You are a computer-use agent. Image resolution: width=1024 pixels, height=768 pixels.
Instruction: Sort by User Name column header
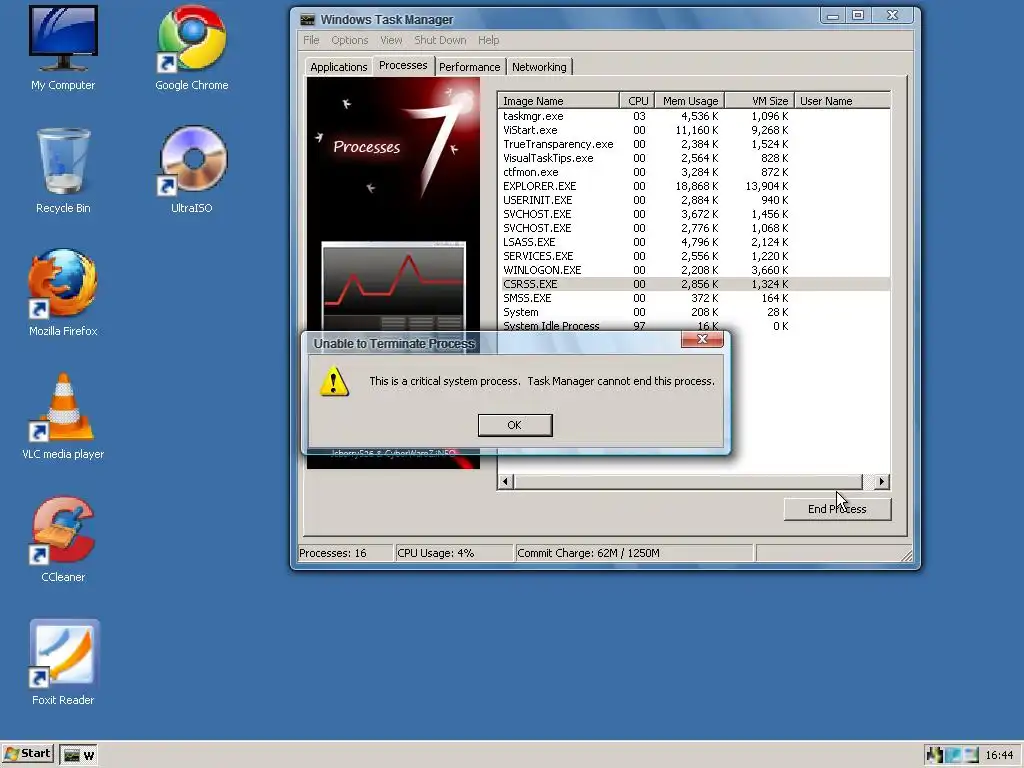(x=842, y=101)
